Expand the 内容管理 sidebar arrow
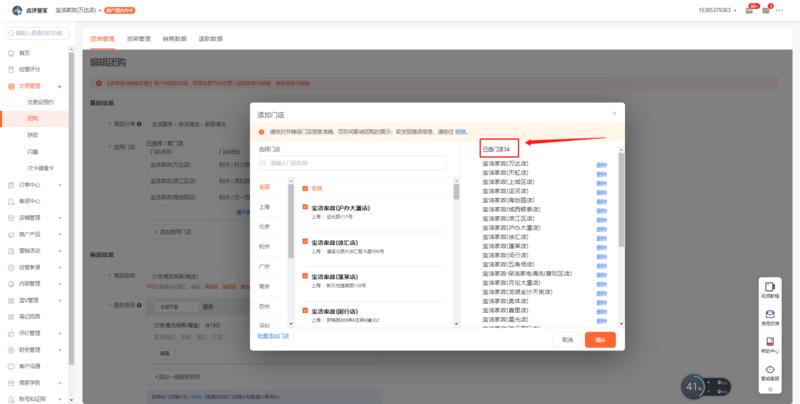The image size is (800, 404). [60, 284]
